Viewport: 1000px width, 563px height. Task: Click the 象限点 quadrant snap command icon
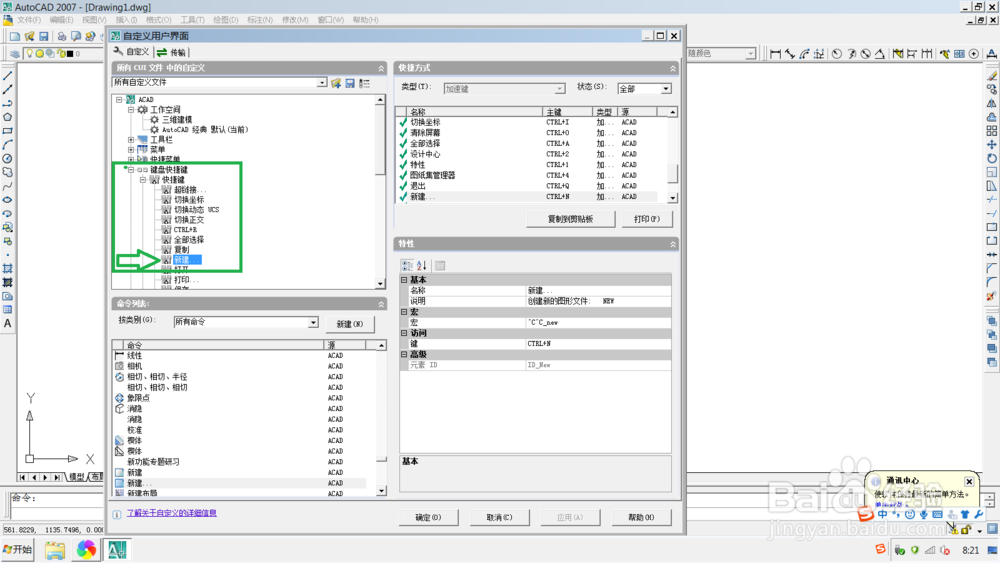pos(119,398)
